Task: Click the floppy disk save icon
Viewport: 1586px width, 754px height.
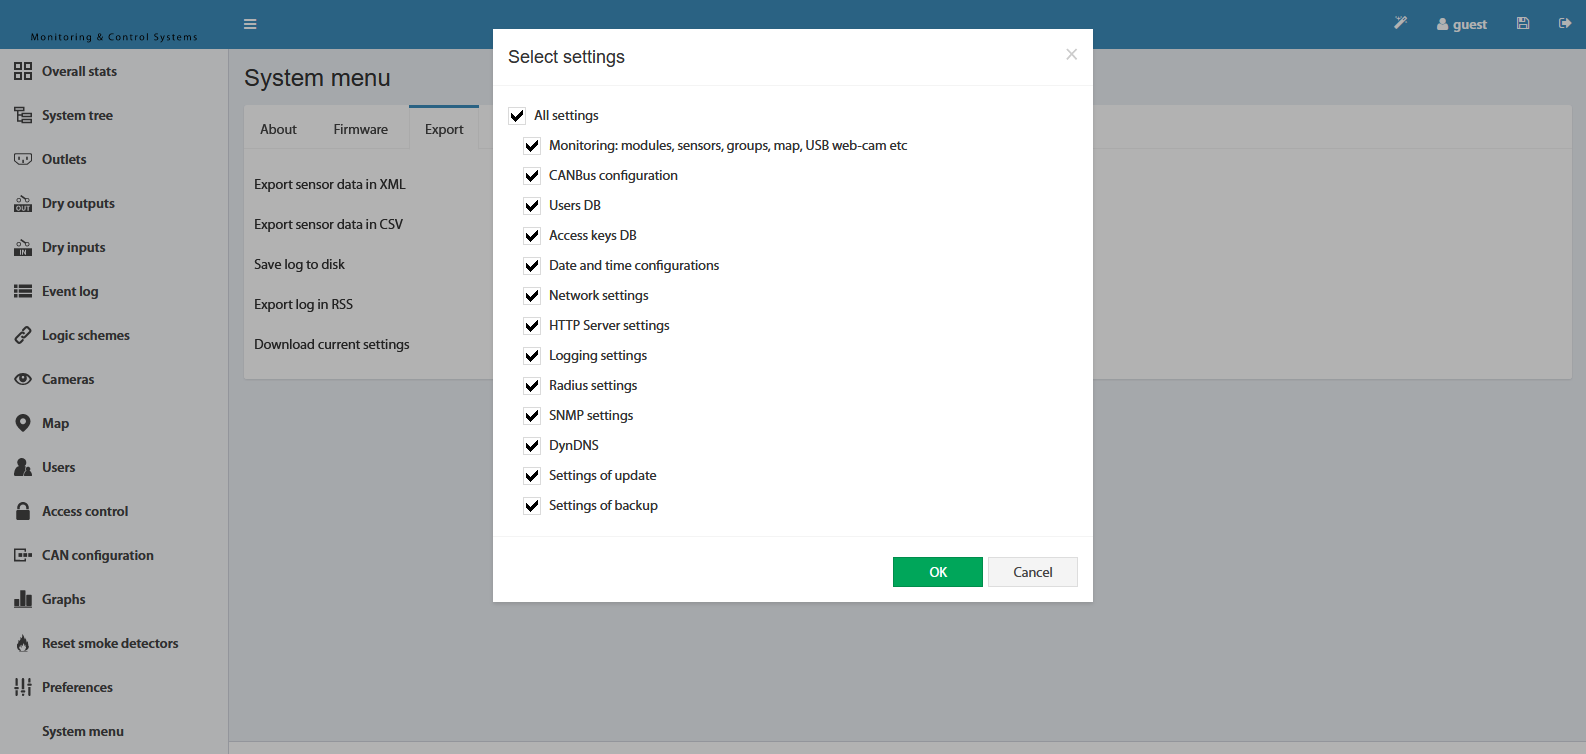Action: click(x=1523, y=23)
